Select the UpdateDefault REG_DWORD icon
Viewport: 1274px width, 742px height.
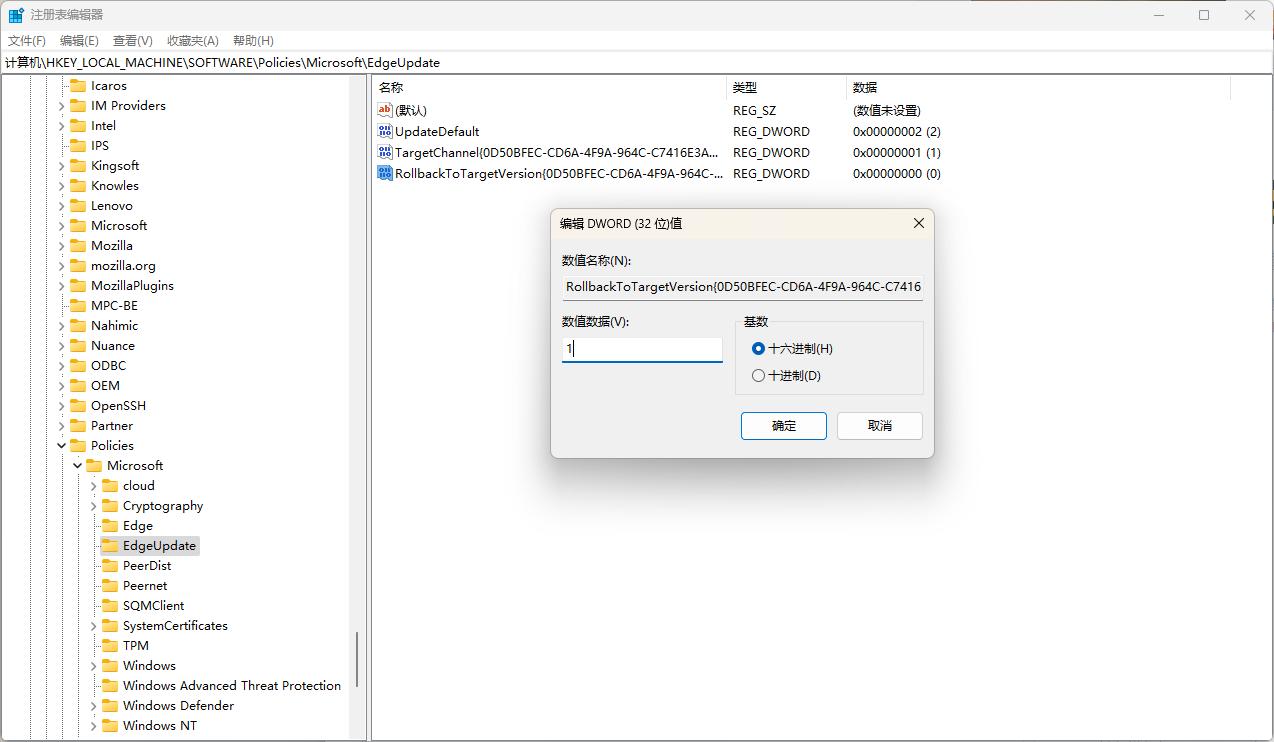point(386,131)
